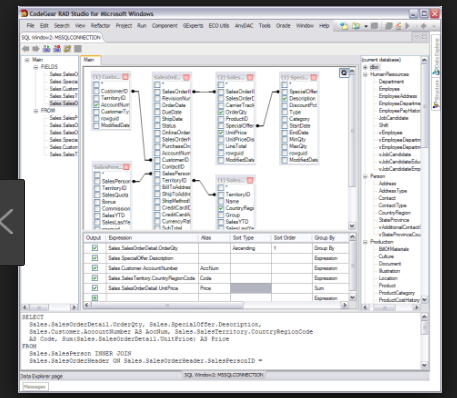The height and width of the screenshot is (398, 457).
Task: Click the grid horizontal scrollbar thumb
Action: pyautogui.click(x=168, y=305)
